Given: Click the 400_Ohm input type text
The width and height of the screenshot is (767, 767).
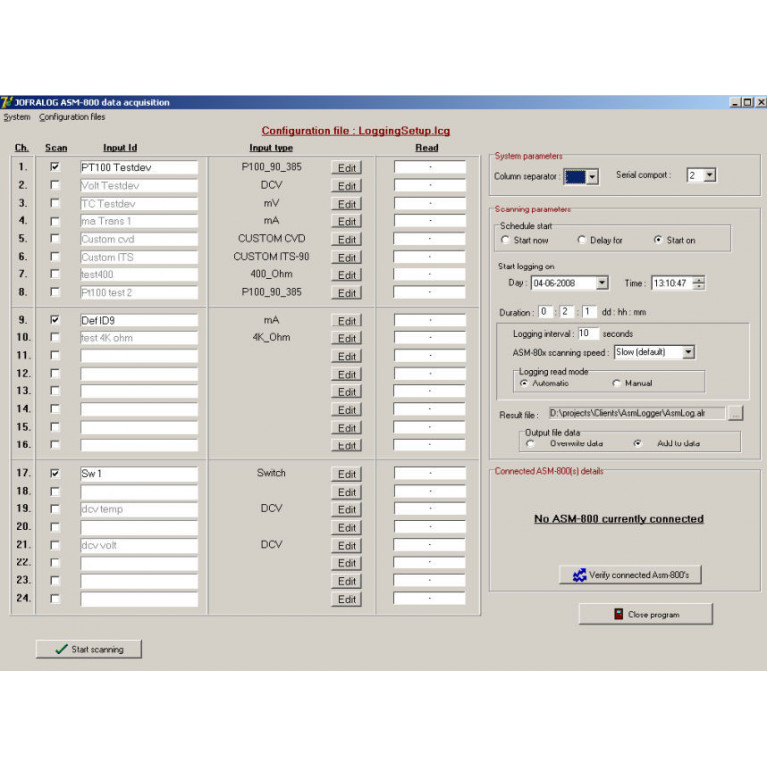Looking at the screenshot, I should click(x=271, y=274).
